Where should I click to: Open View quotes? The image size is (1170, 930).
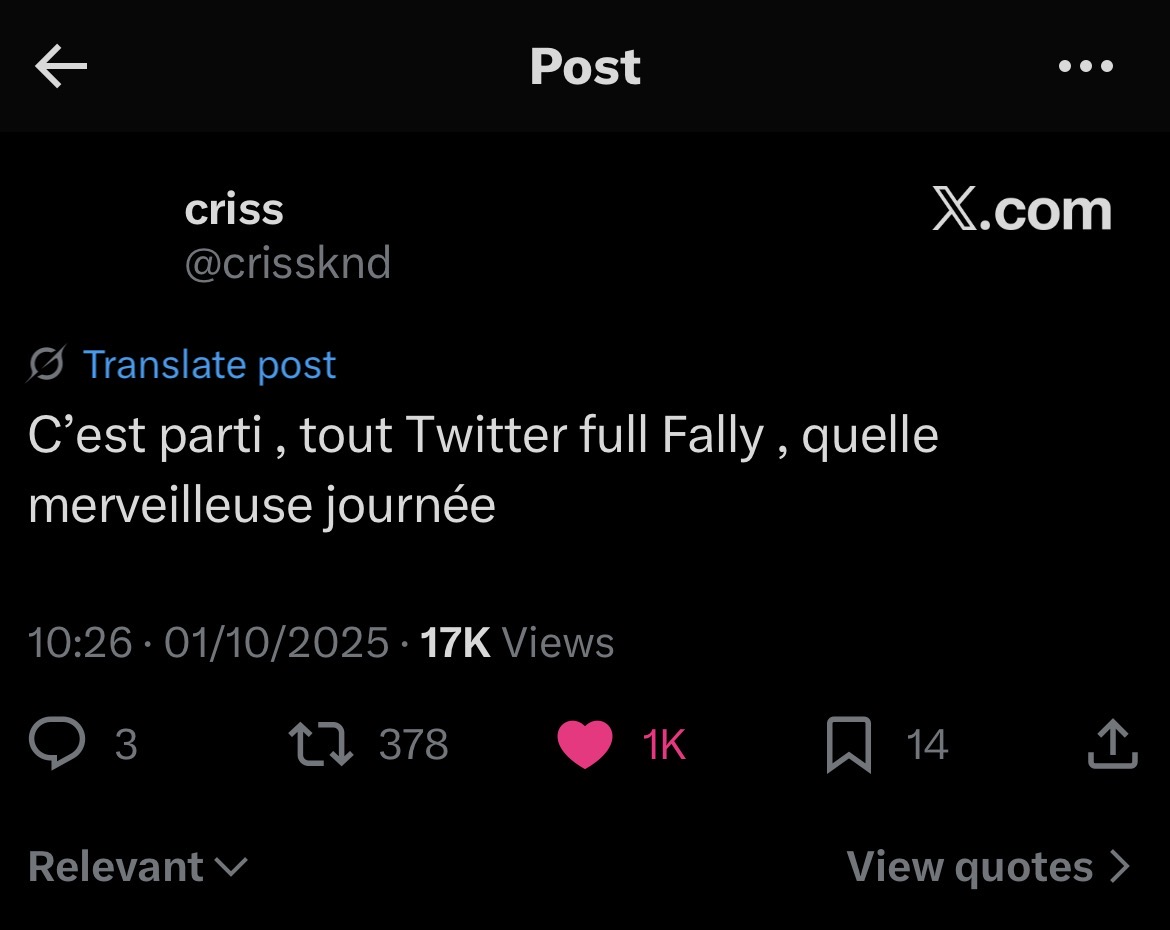988,866
